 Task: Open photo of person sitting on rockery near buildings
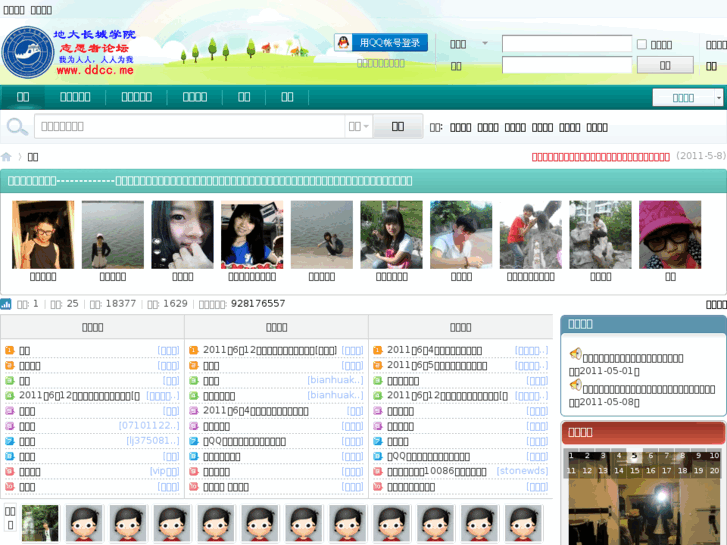600,235
